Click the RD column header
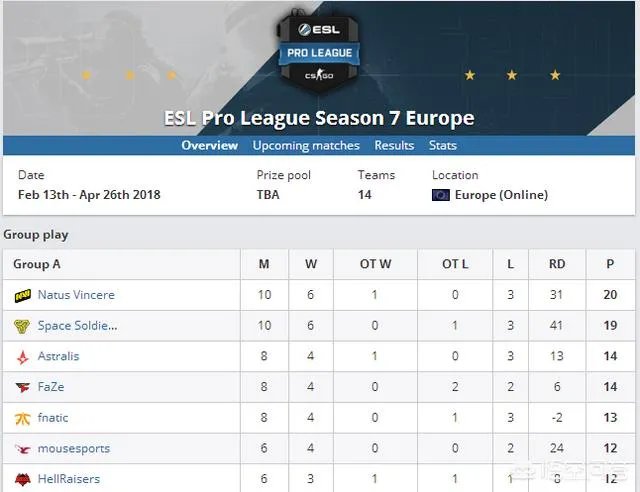 tap(557, 265)
